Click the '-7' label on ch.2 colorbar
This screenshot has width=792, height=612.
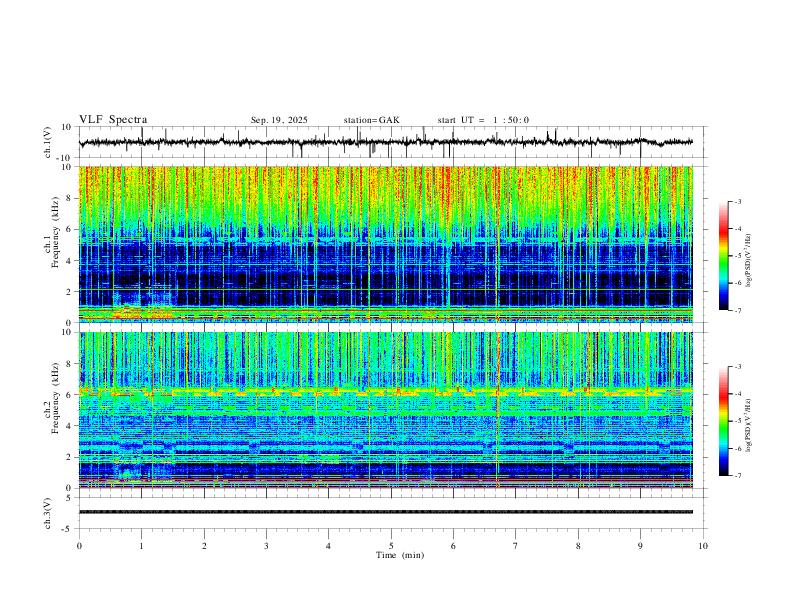[738, 476]
